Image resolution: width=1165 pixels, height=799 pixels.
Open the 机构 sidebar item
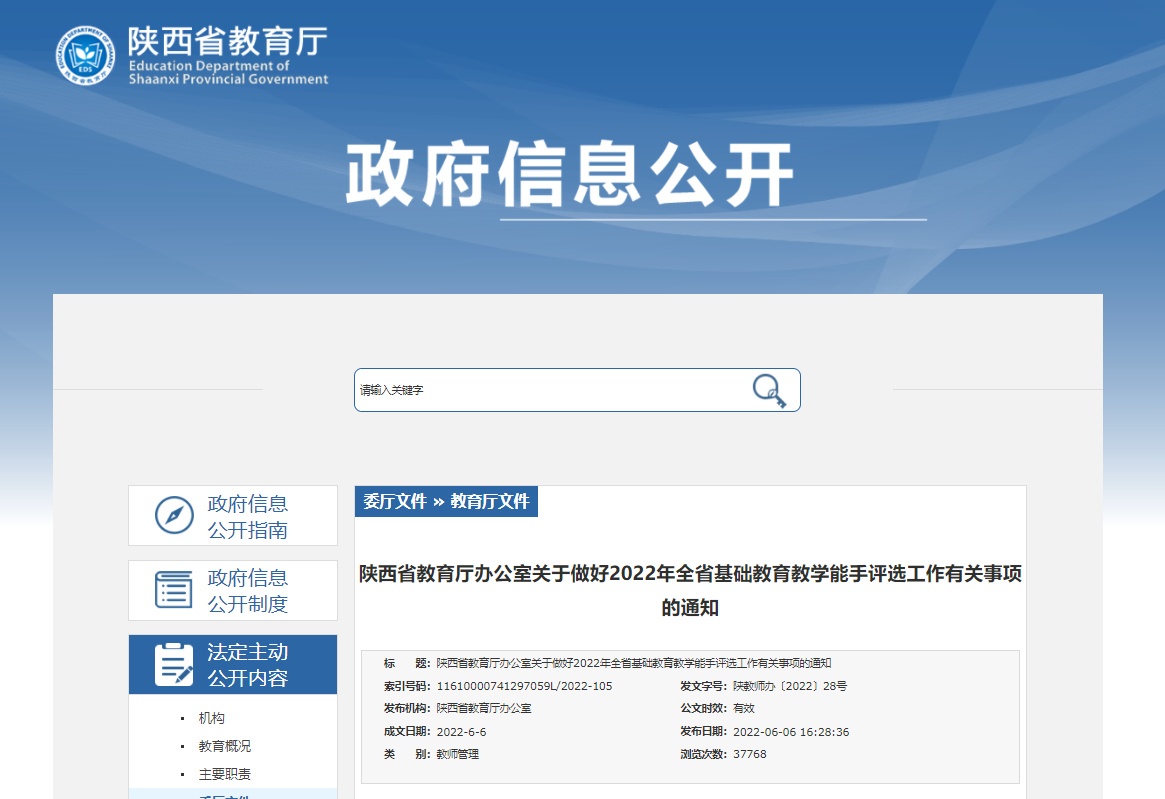point(212,718)
